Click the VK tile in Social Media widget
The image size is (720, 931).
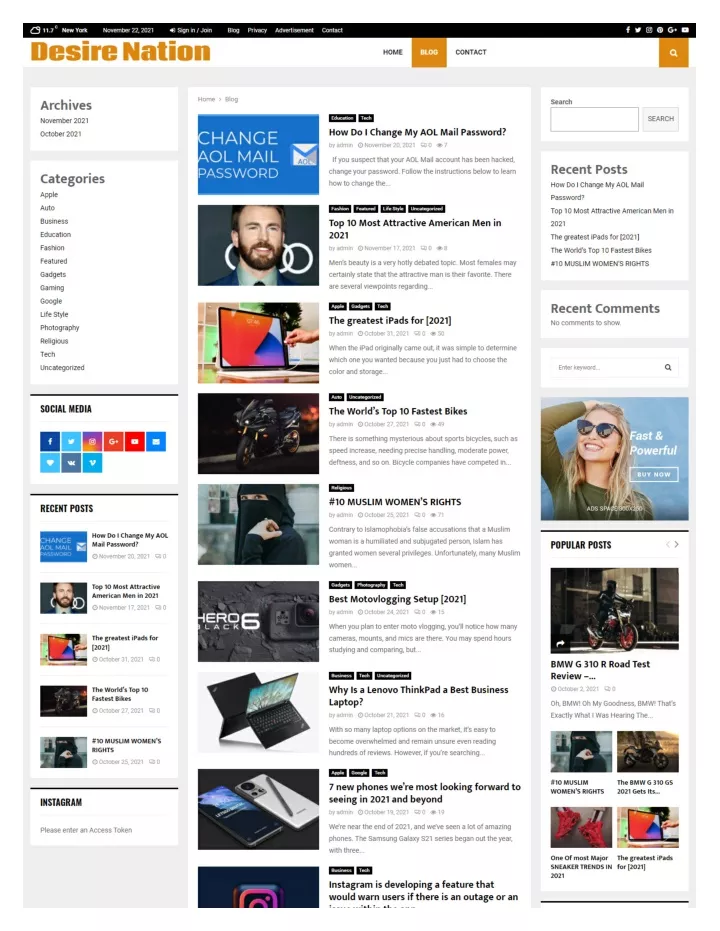[x=71, y=463]
